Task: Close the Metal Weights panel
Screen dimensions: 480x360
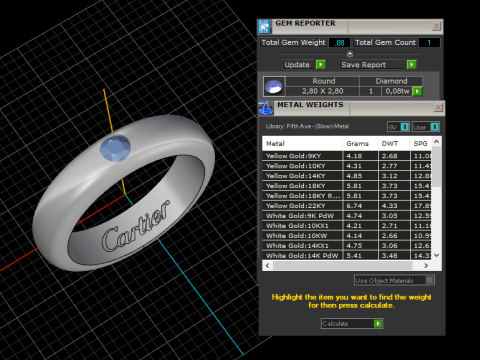Action: tap(438, 107)
